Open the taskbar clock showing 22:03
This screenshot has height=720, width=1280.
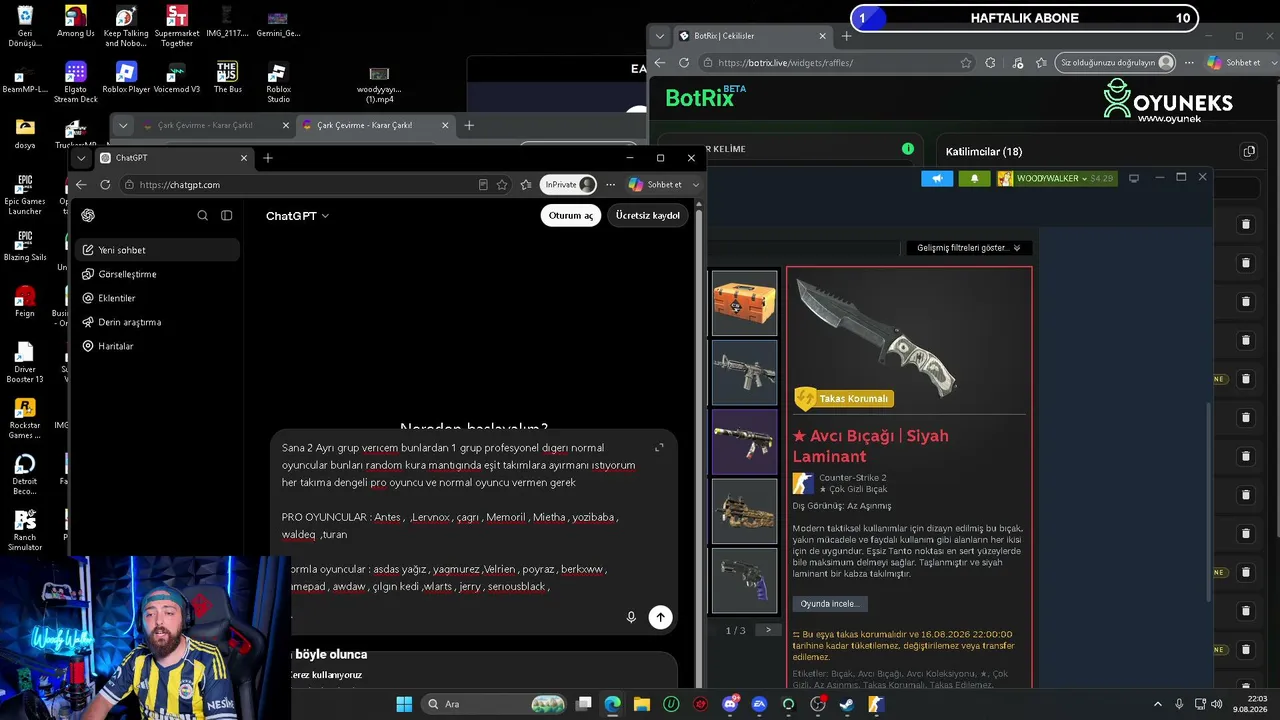pos(1250,704)
